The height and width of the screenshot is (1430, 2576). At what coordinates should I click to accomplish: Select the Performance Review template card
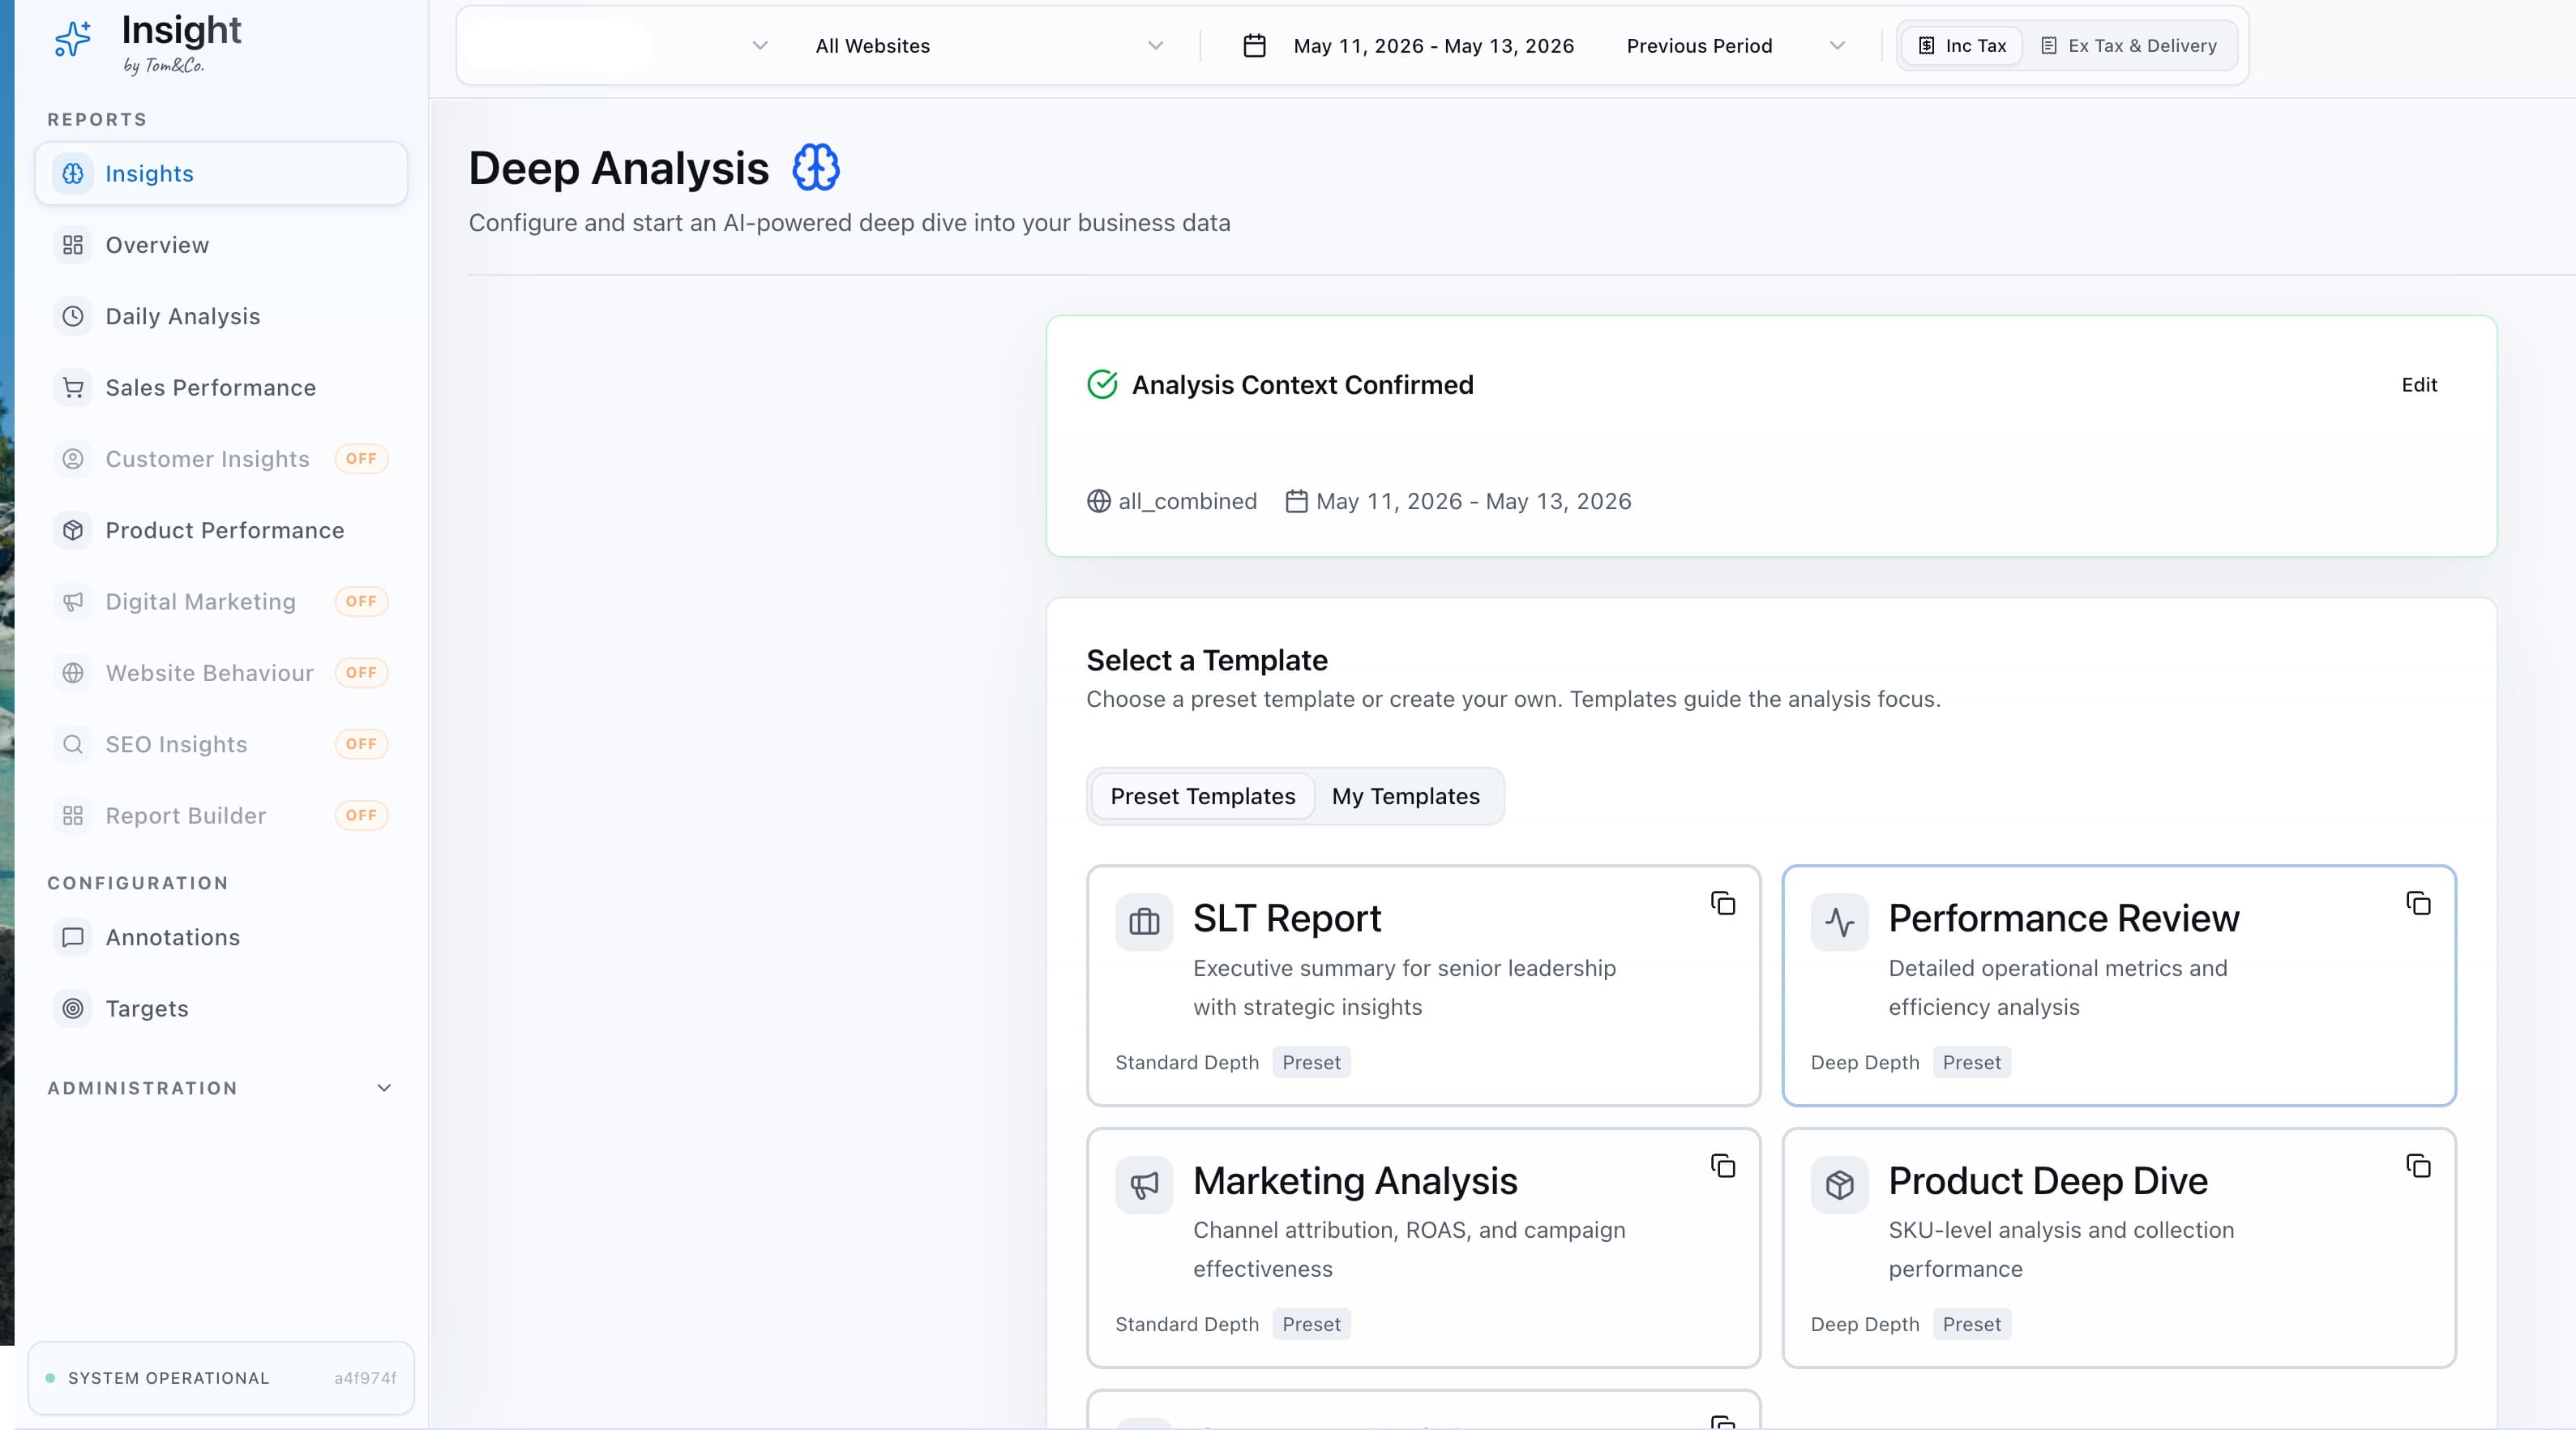point(2119,986)
